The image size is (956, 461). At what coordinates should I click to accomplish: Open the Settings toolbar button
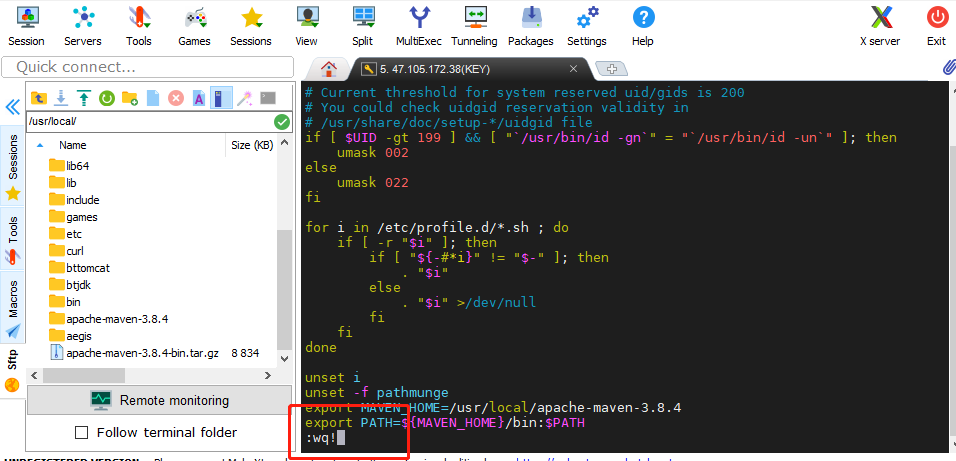click(x=587, y=26)
